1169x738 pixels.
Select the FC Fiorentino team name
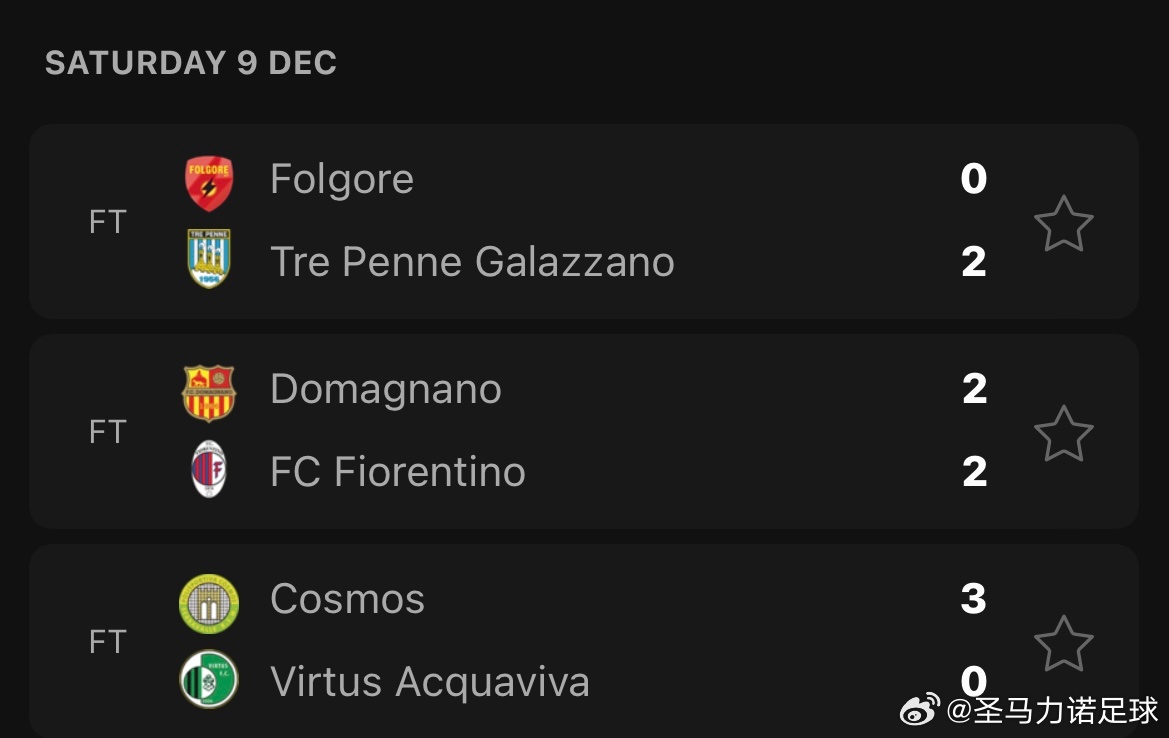click(x=398, y=472)
